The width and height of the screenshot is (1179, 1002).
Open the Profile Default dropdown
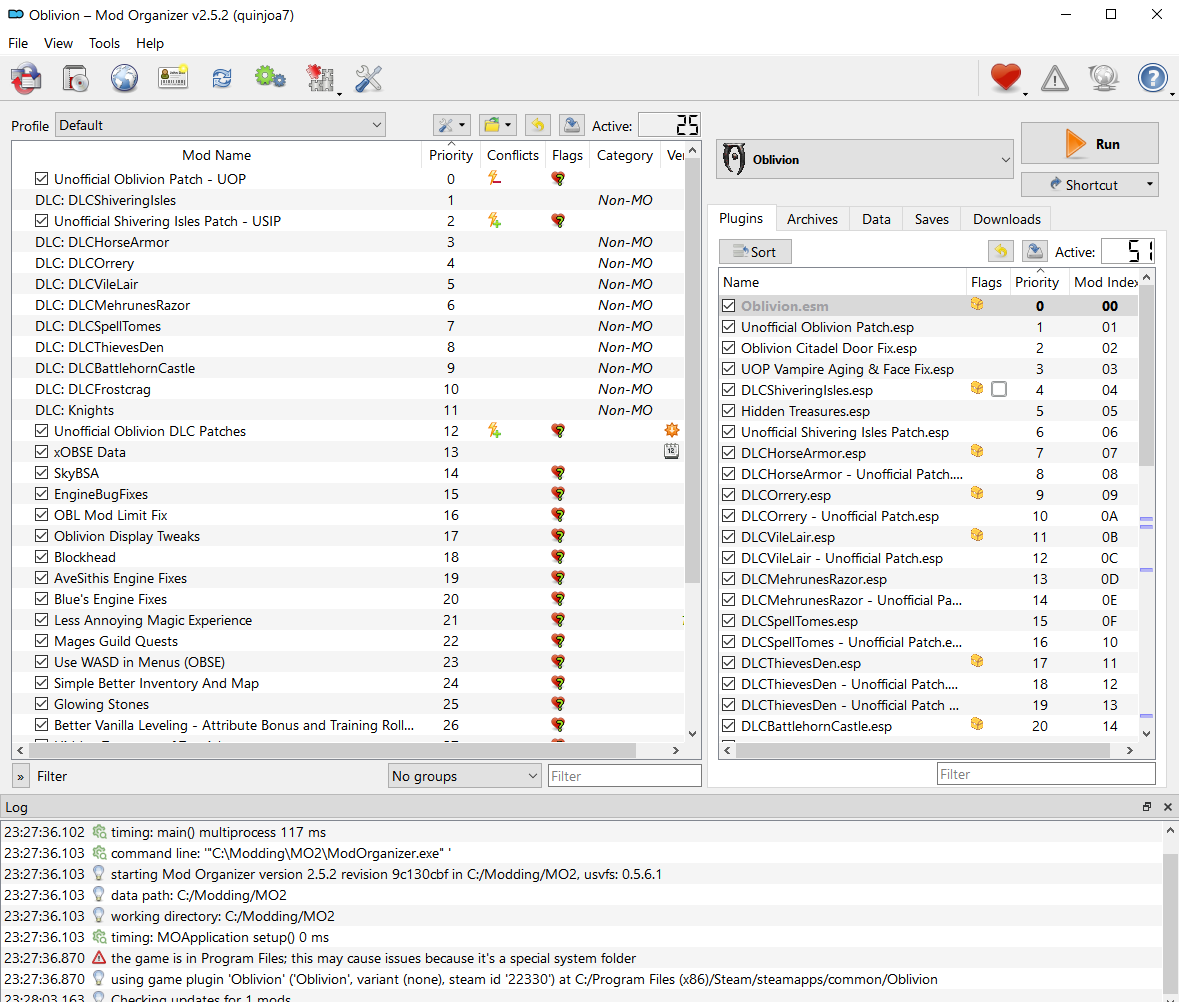[x=220, y=125]
